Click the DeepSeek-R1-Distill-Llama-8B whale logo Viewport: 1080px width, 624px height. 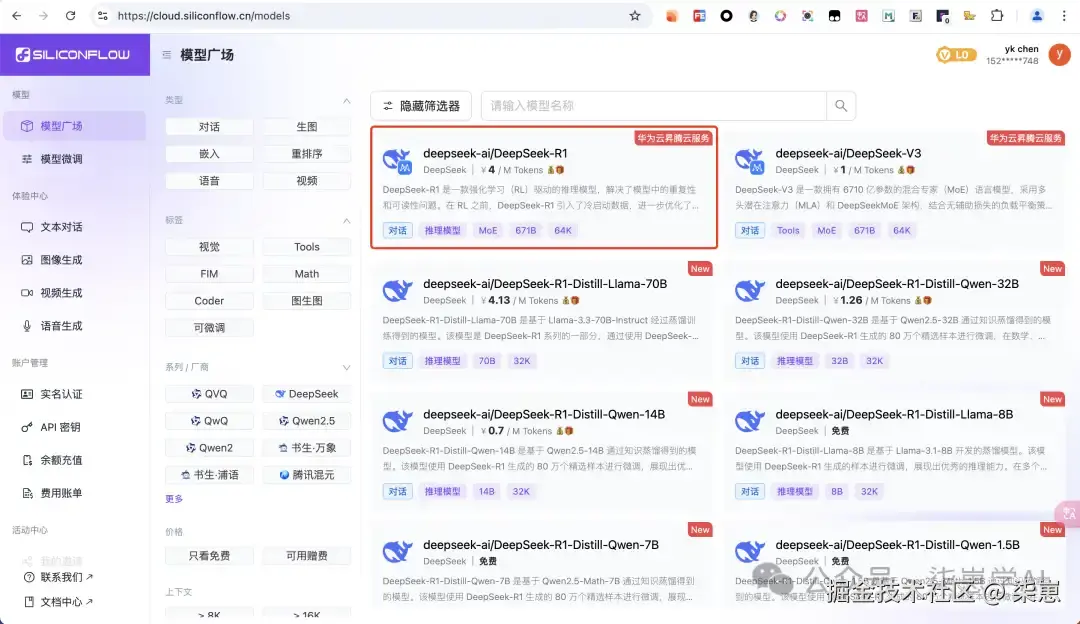point(749,421)
